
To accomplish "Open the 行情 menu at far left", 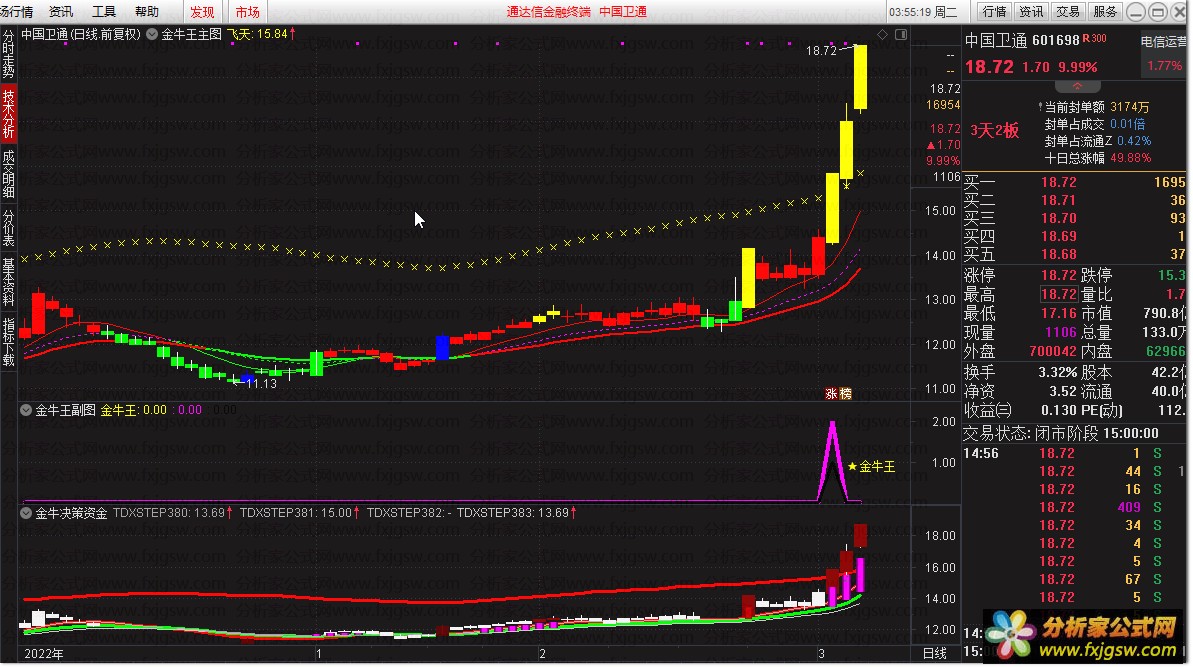I will coord(16,11).
